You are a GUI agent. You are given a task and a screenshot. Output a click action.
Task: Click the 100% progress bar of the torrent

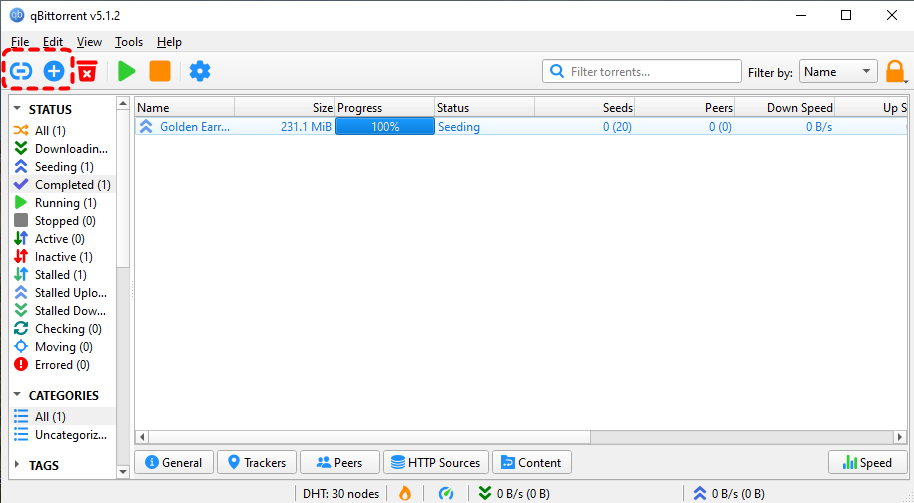(385, 127)
